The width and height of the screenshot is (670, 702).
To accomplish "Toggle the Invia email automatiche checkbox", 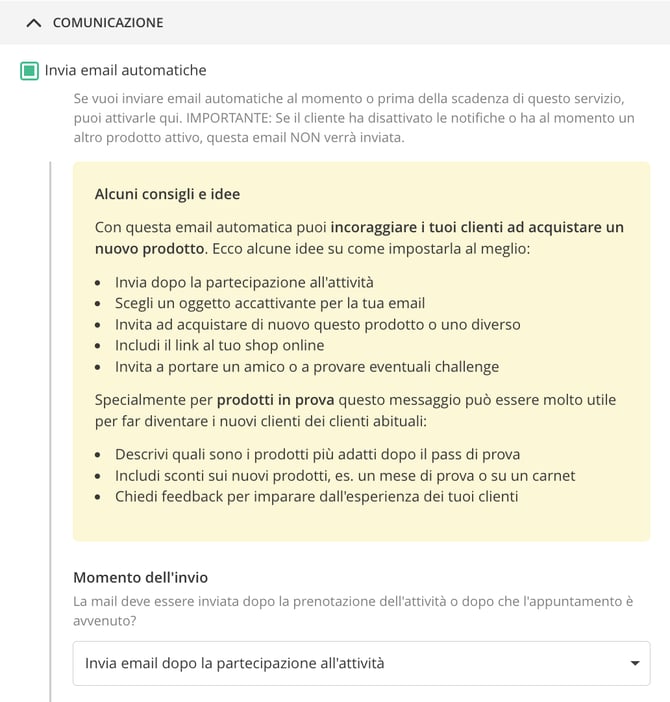I will point(30,71).
